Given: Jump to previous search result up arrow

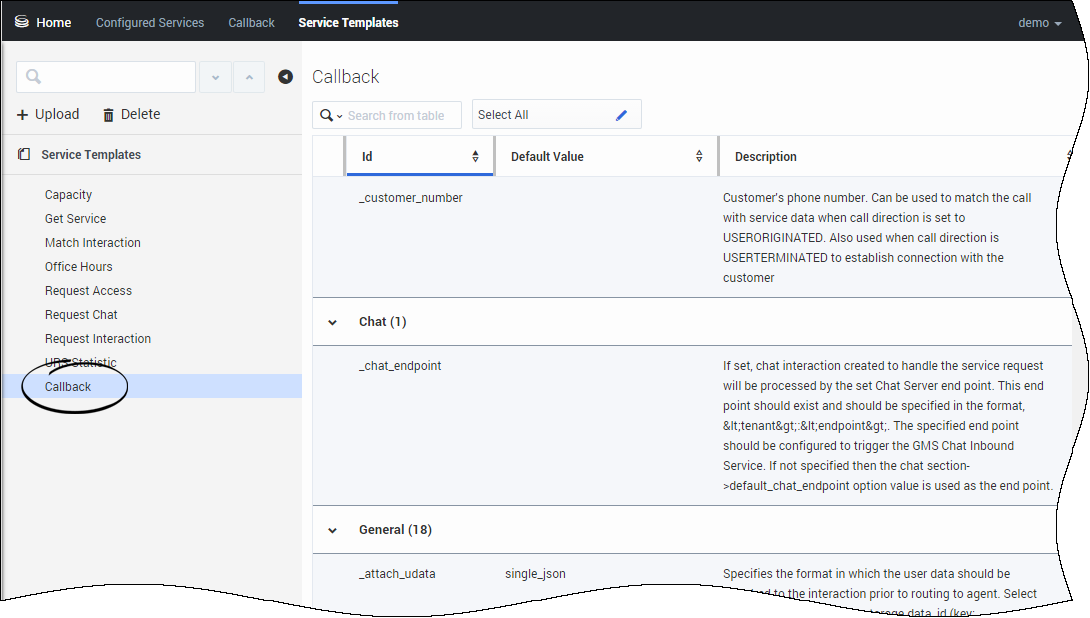Looking at the screenshot, I should pyautogui.click(x=249, y=77).
